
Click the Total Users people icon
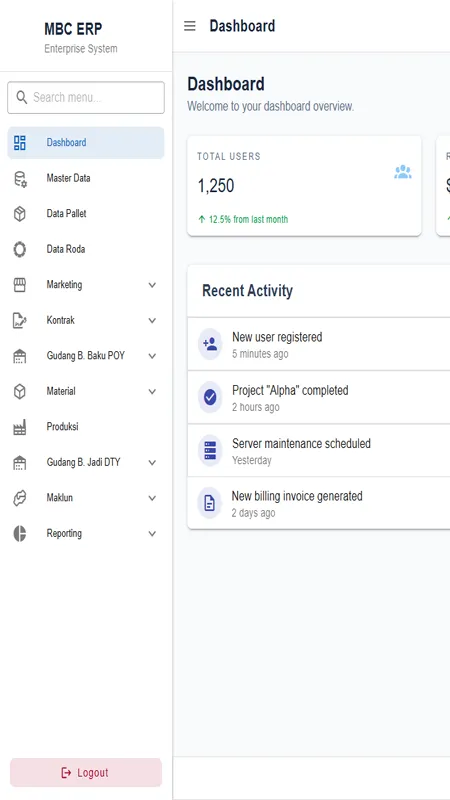[403, 172]
